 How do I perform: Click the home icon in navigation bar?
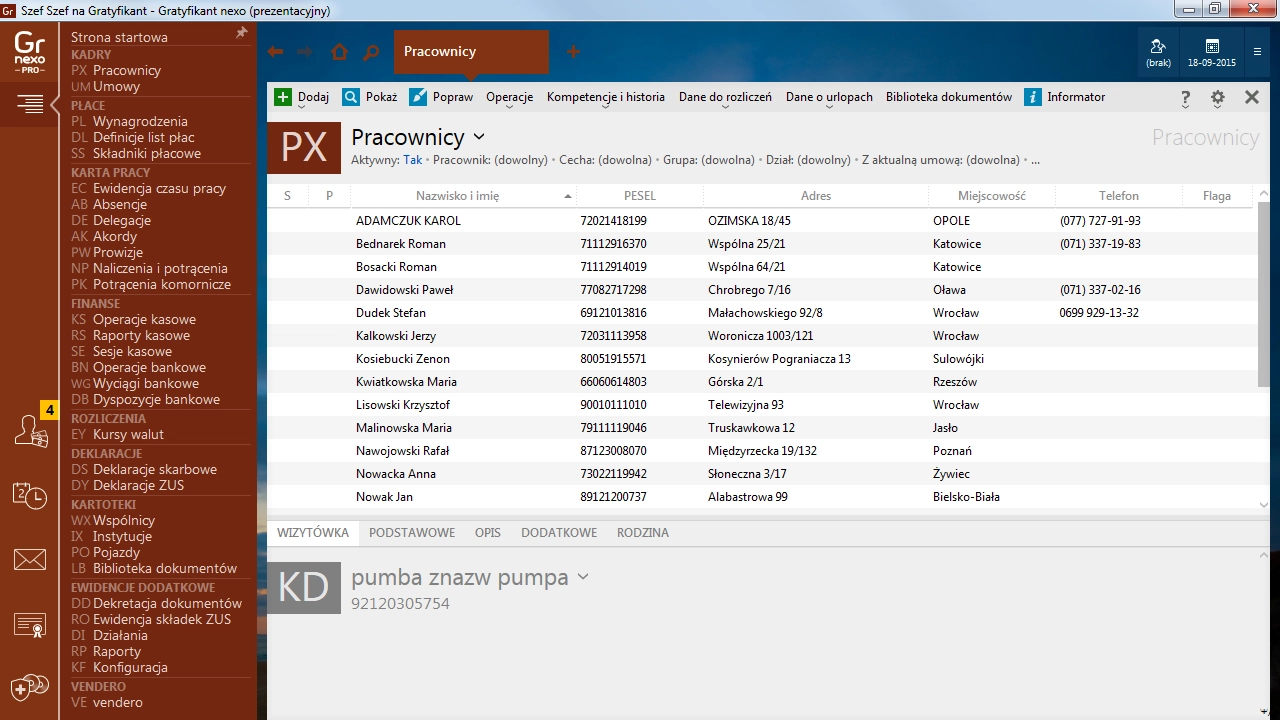pos(339,52)
